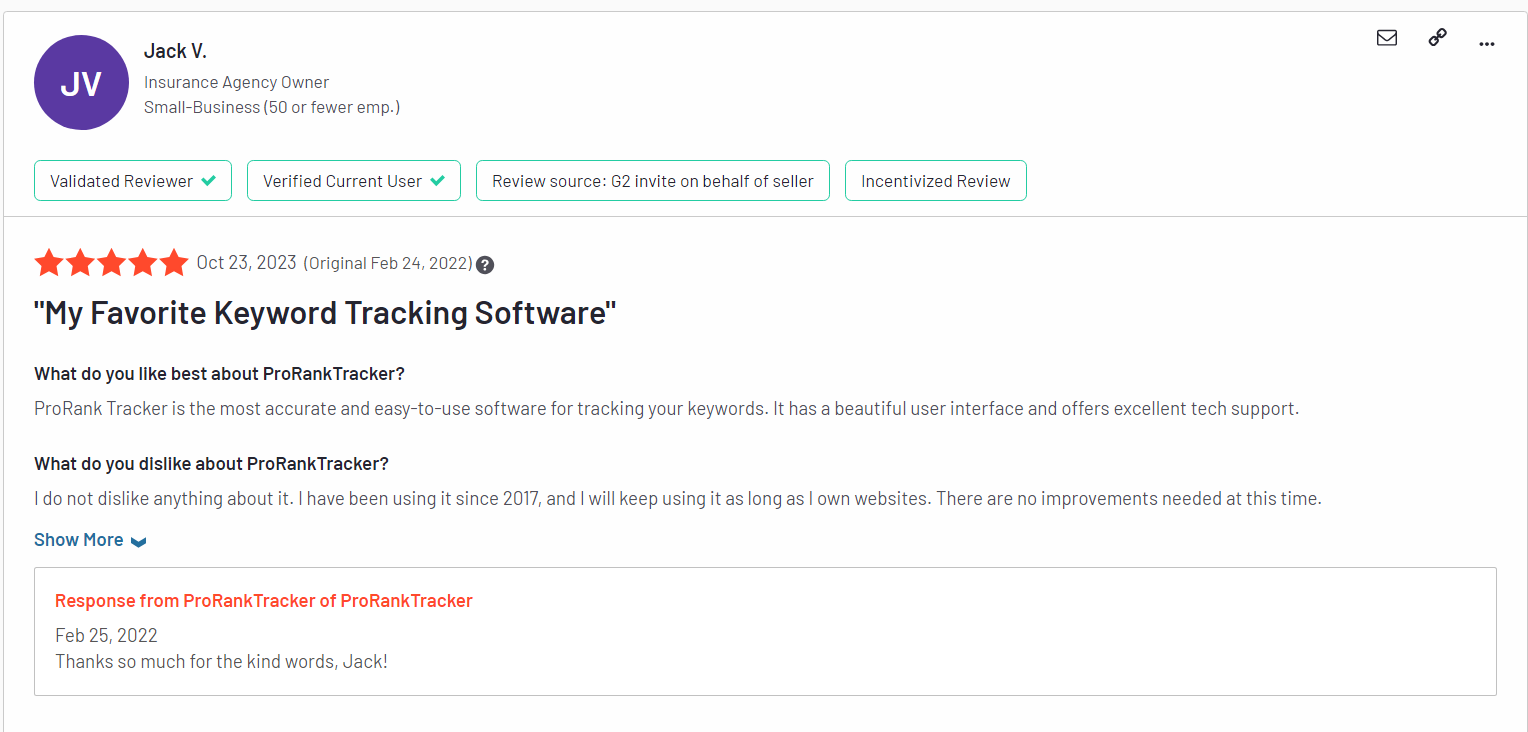Click the JV avatar circle
The height and width of the screenshot is (732, 1528).
click(81, 82)
